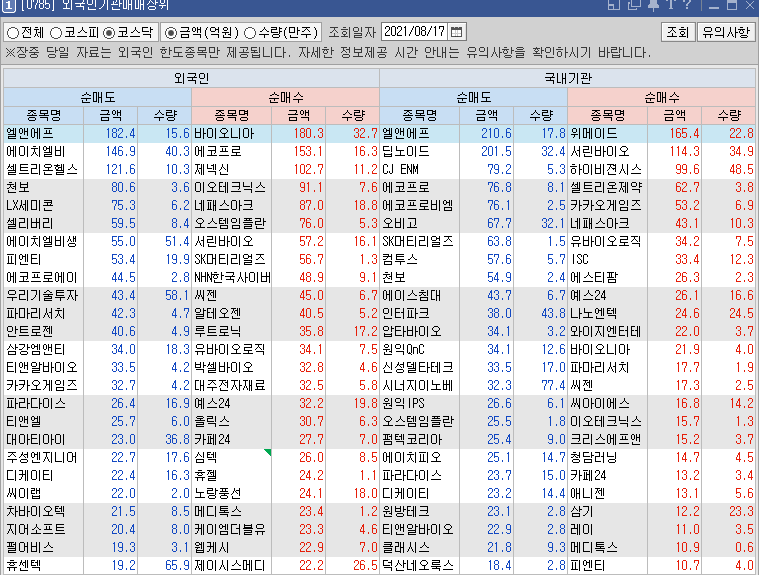Select 에코프로비엠 stock
759x575 pixels.
point(418,205)
